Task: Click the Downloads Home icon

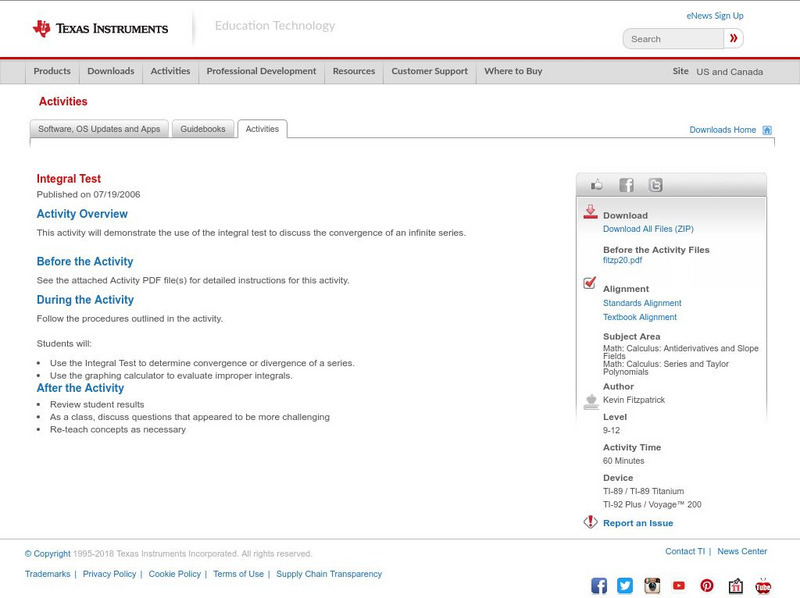Action: (767, 130)
